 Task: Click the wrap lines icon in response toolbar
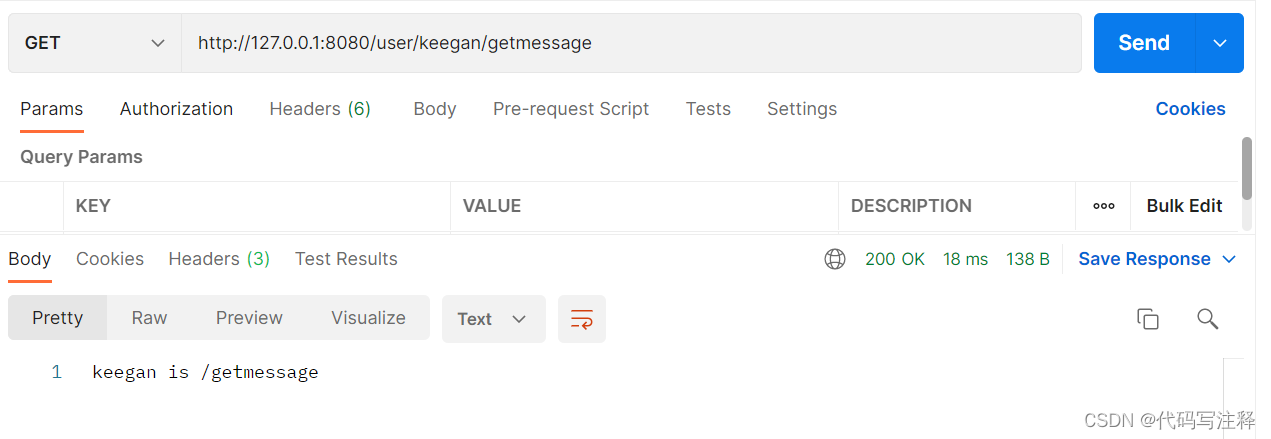[x=582, y=319]
